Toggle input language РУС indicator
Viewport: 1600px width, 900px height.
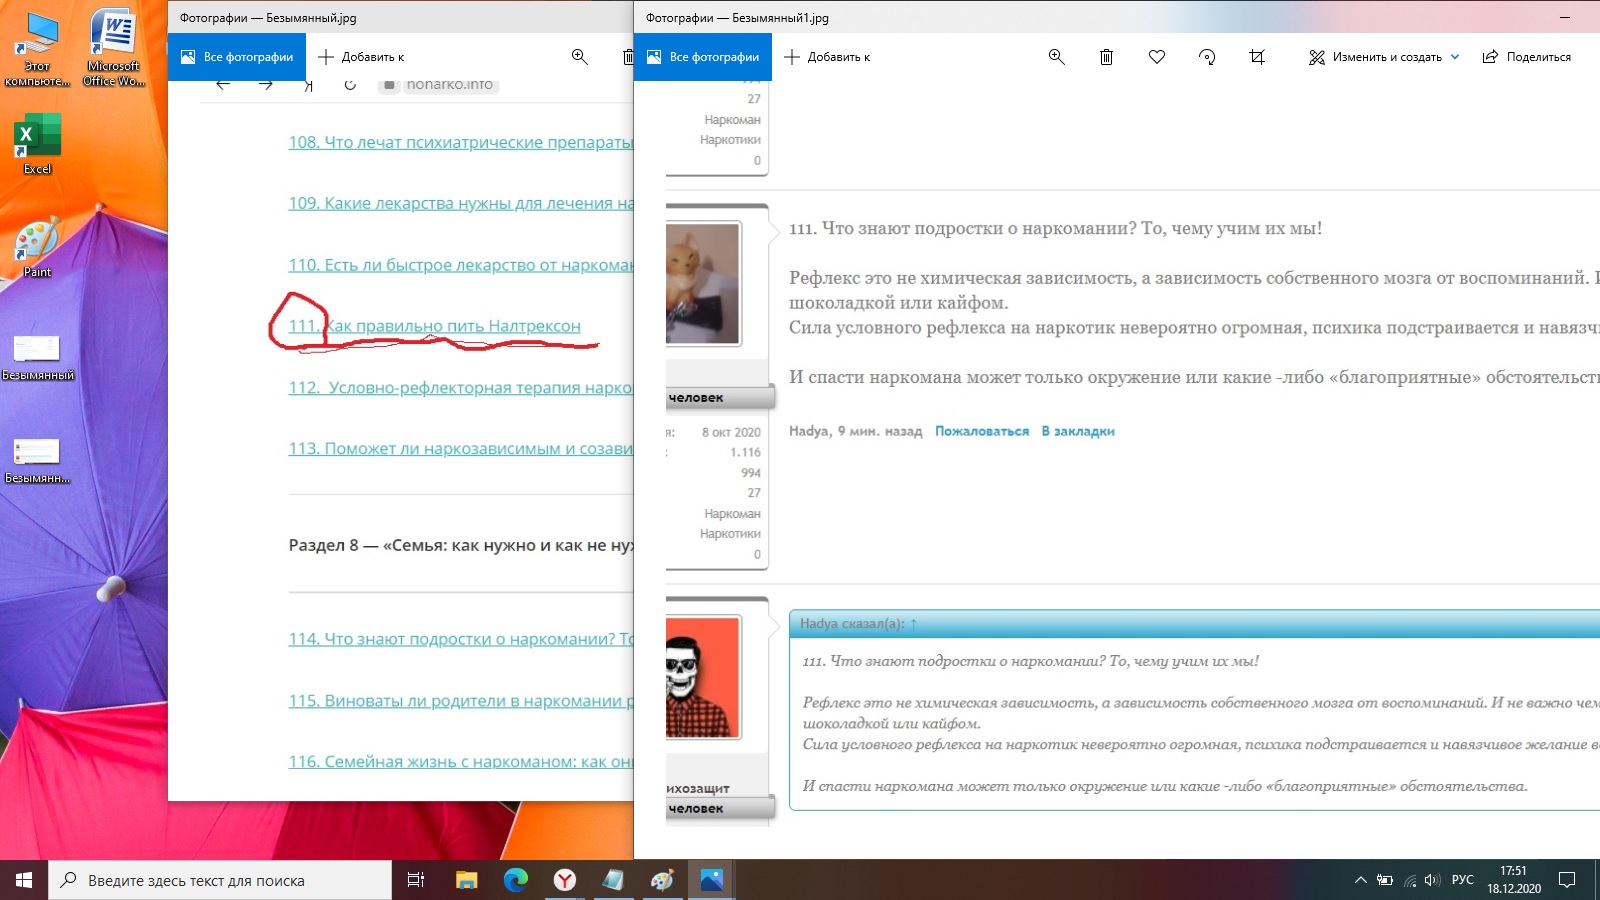[1462, 880]
